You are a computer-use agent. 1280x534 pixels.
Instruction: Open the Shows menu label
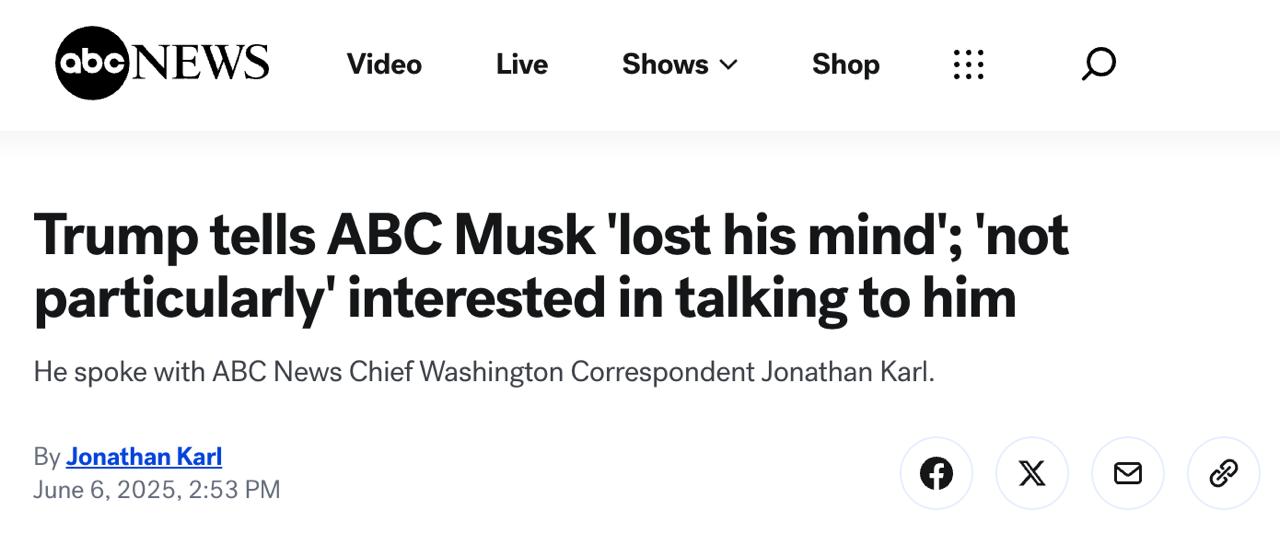665,64
